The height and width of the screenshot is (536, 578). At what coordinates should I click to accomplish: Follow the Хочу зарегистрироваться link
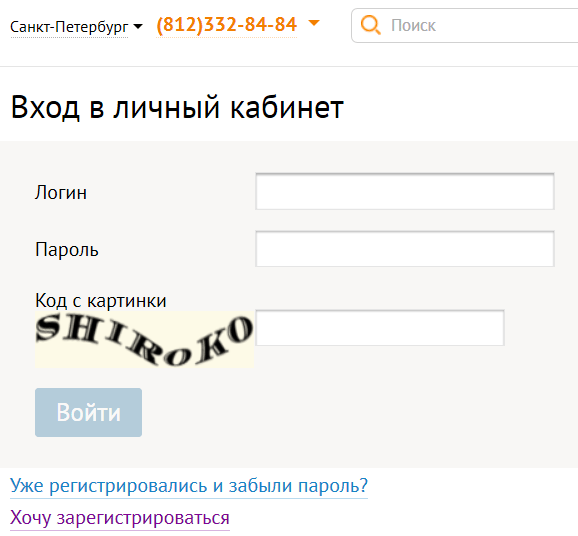120,518
